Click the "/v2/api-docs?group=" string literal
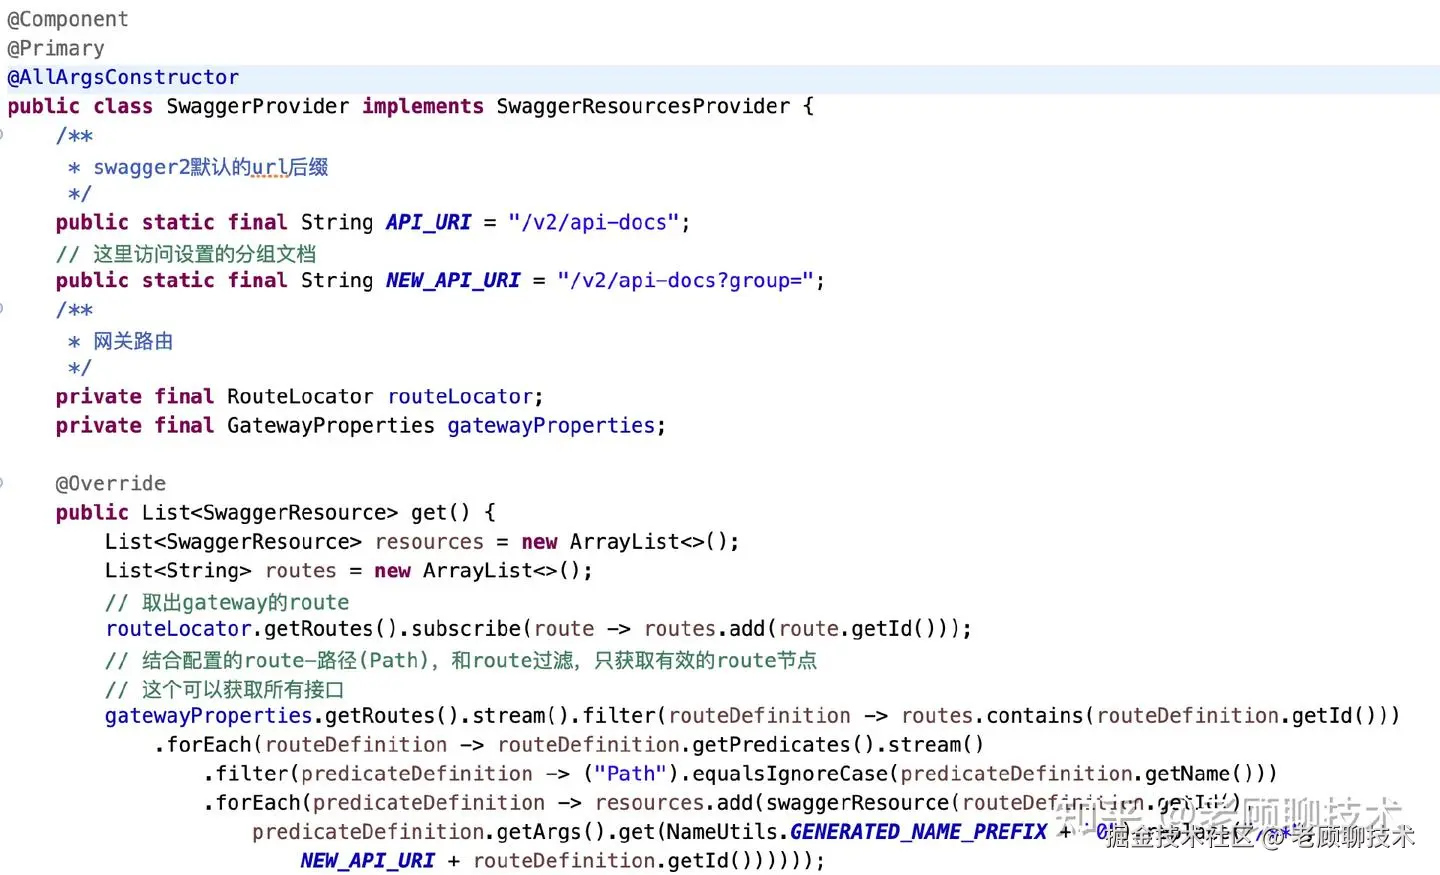 pyautogui.click(x=686, y=280)
